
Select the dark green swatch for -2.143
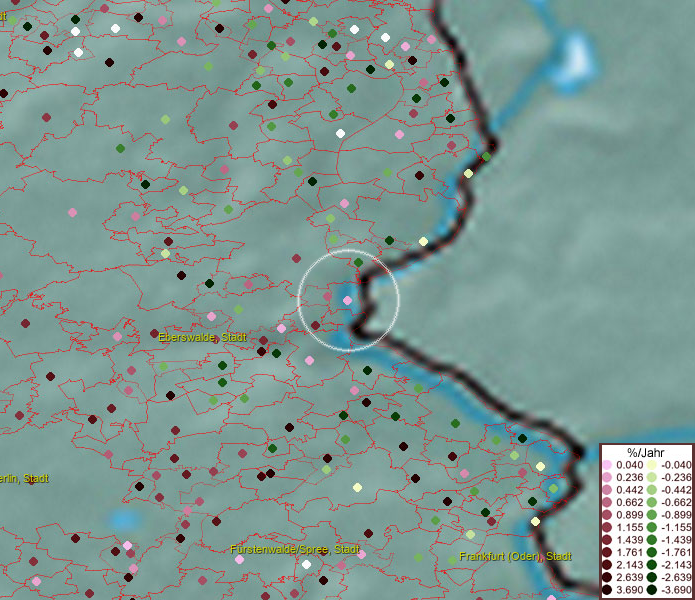tap(652, 565)
